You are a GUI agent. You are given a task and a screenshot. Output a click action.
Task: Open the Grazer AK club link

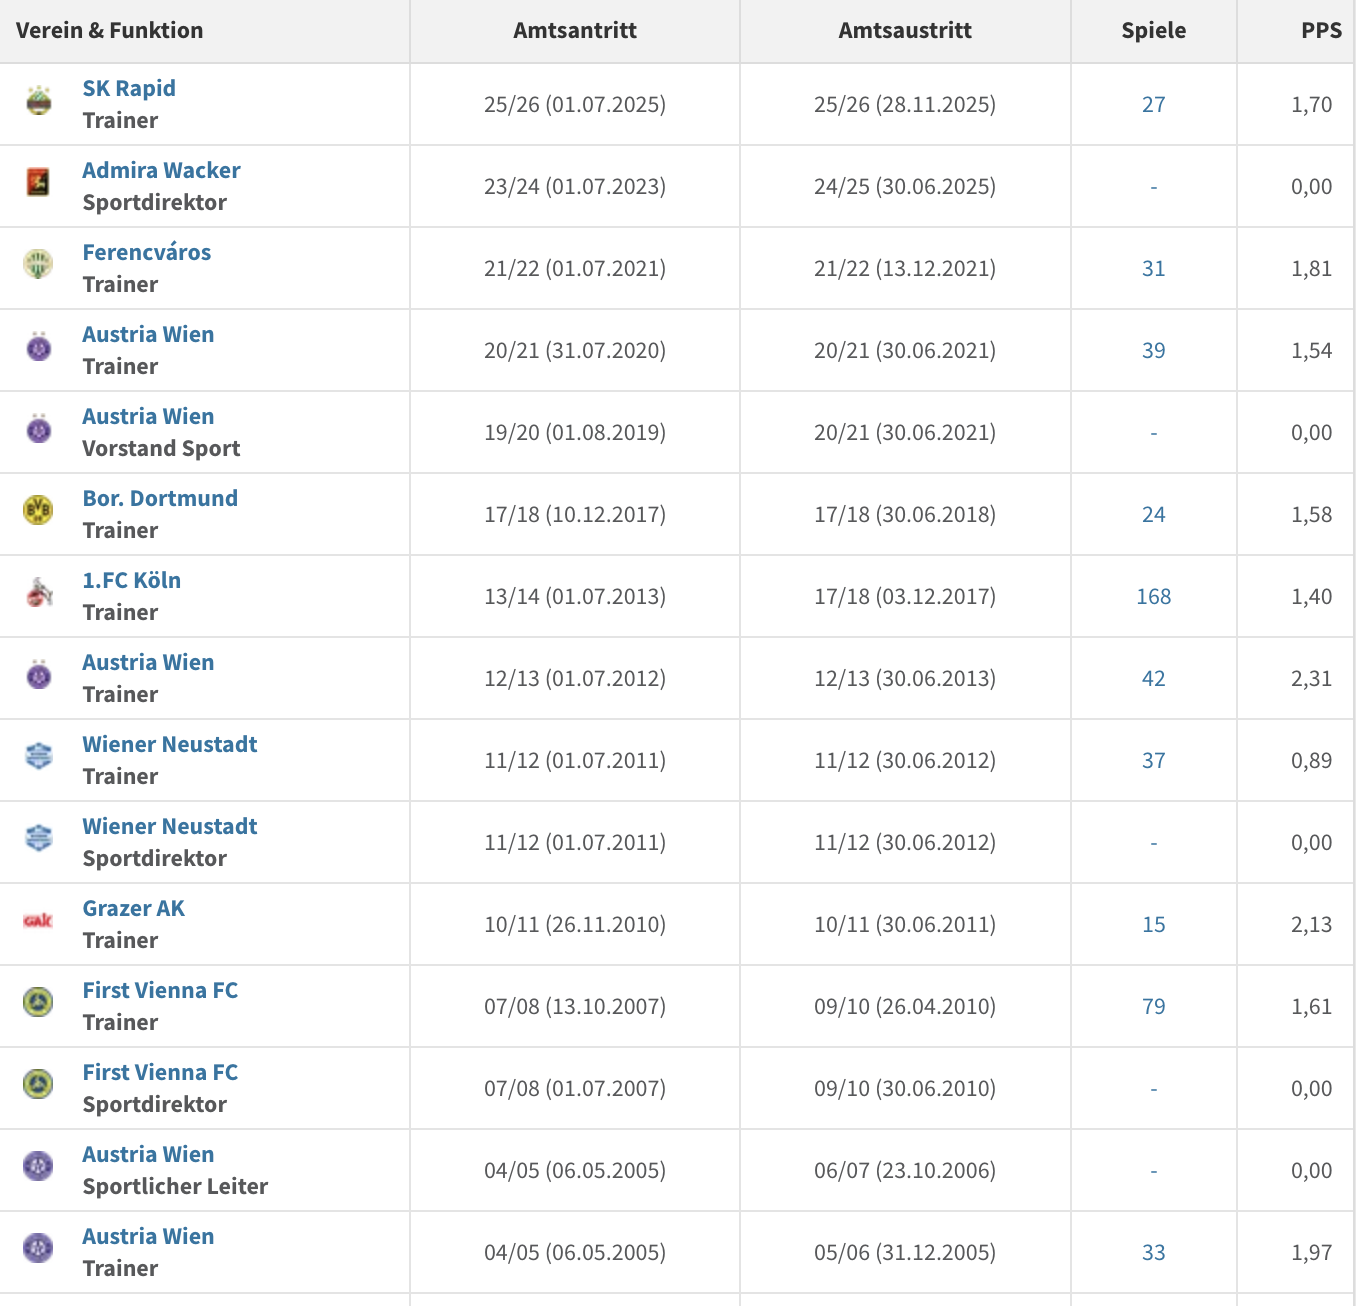pyautogui.click(x=134, y=908)
